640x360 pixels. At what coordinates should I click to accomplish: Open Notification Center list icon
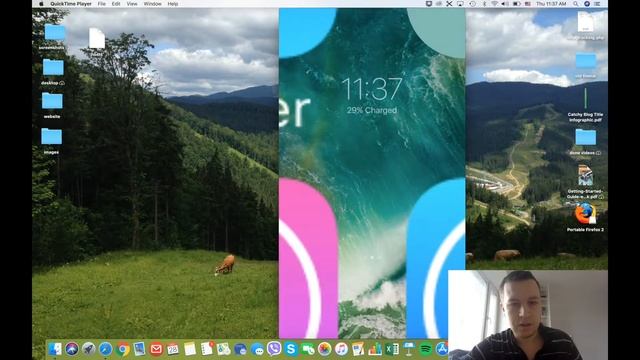pyautogui.click(x=597, y=4)
